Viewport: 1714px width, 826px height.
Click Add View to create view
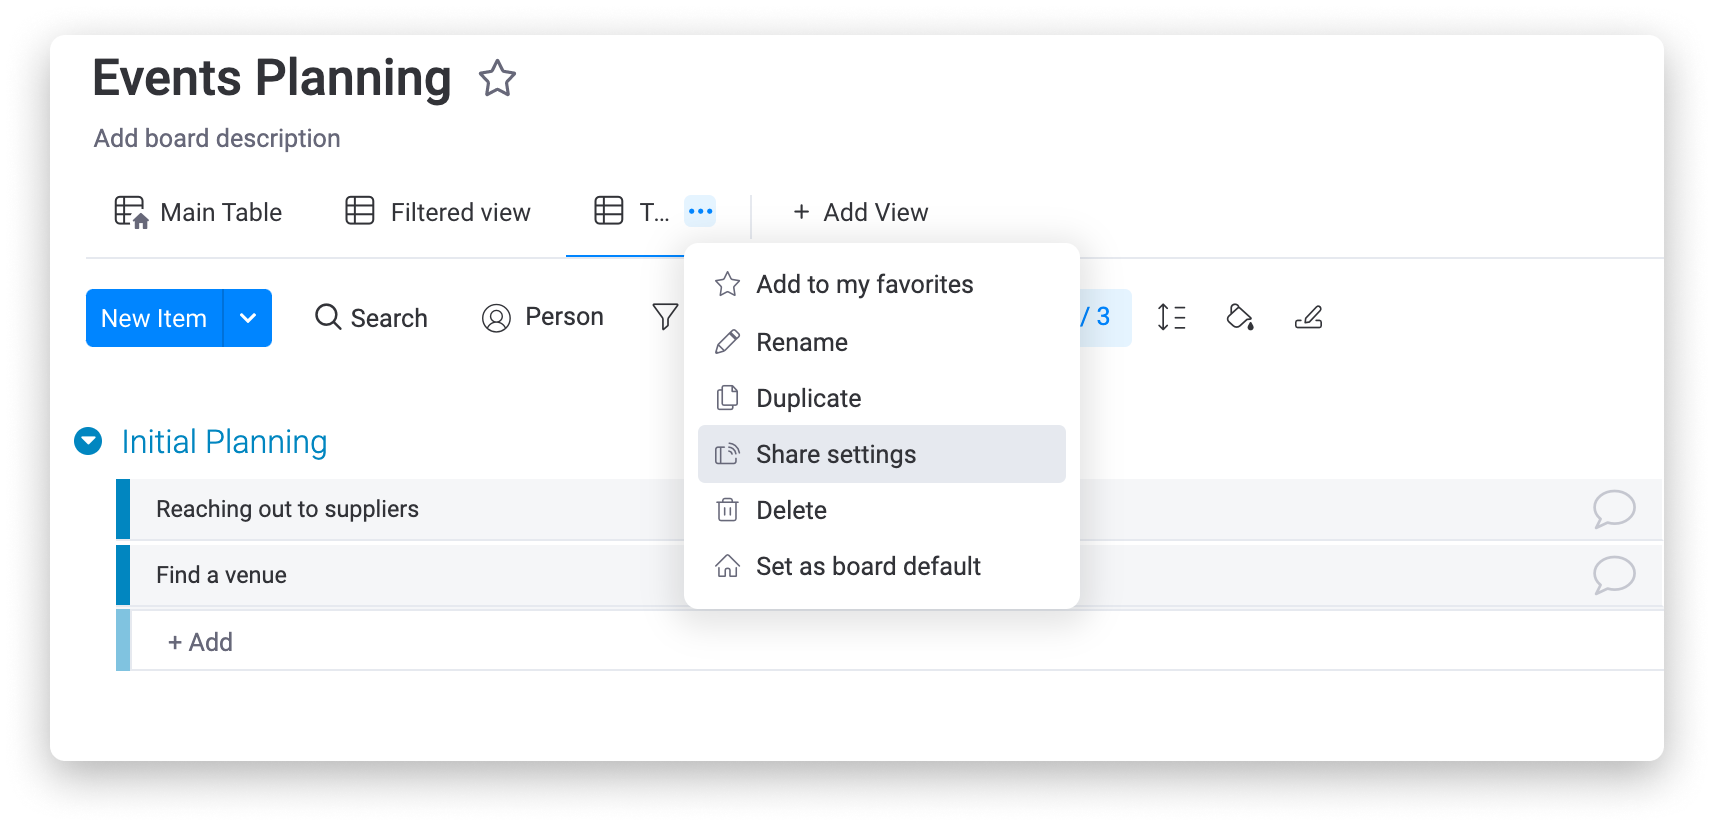point(860,212)
